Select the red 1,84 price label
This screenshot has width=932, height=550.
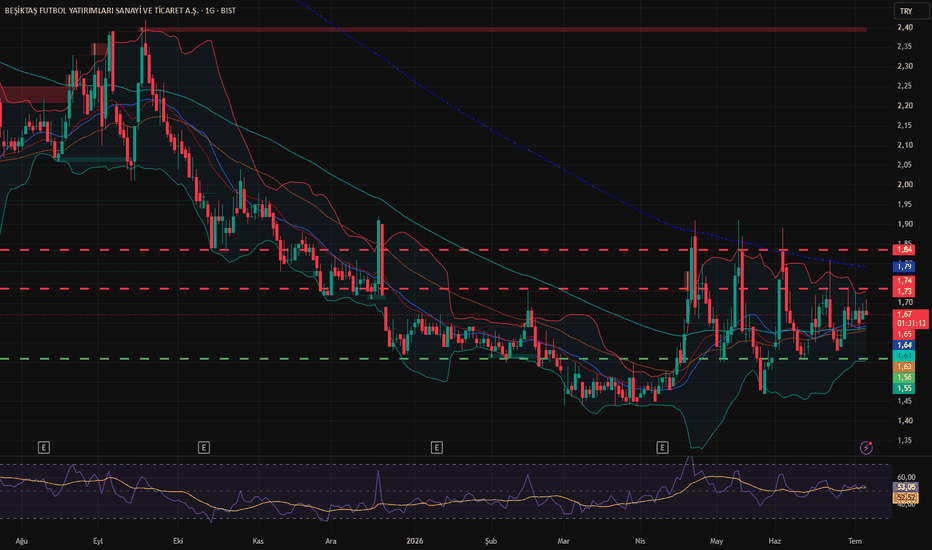pos(904,249)
